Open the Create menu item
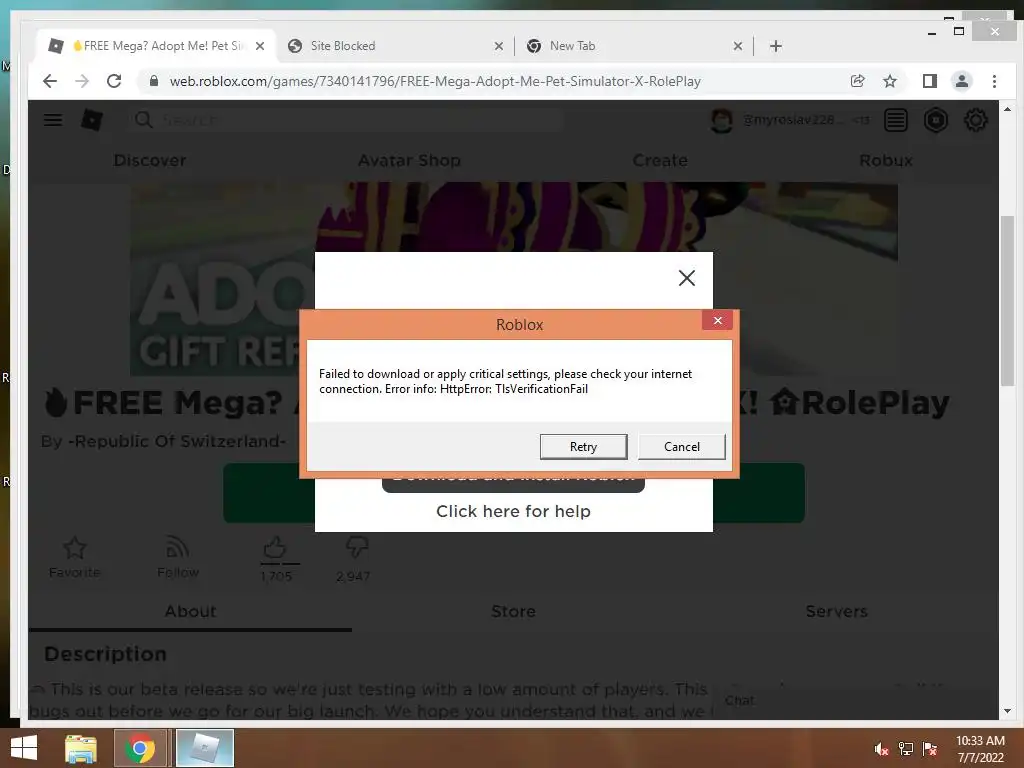This screenshot has height=768, width=1024. (660, 160)
